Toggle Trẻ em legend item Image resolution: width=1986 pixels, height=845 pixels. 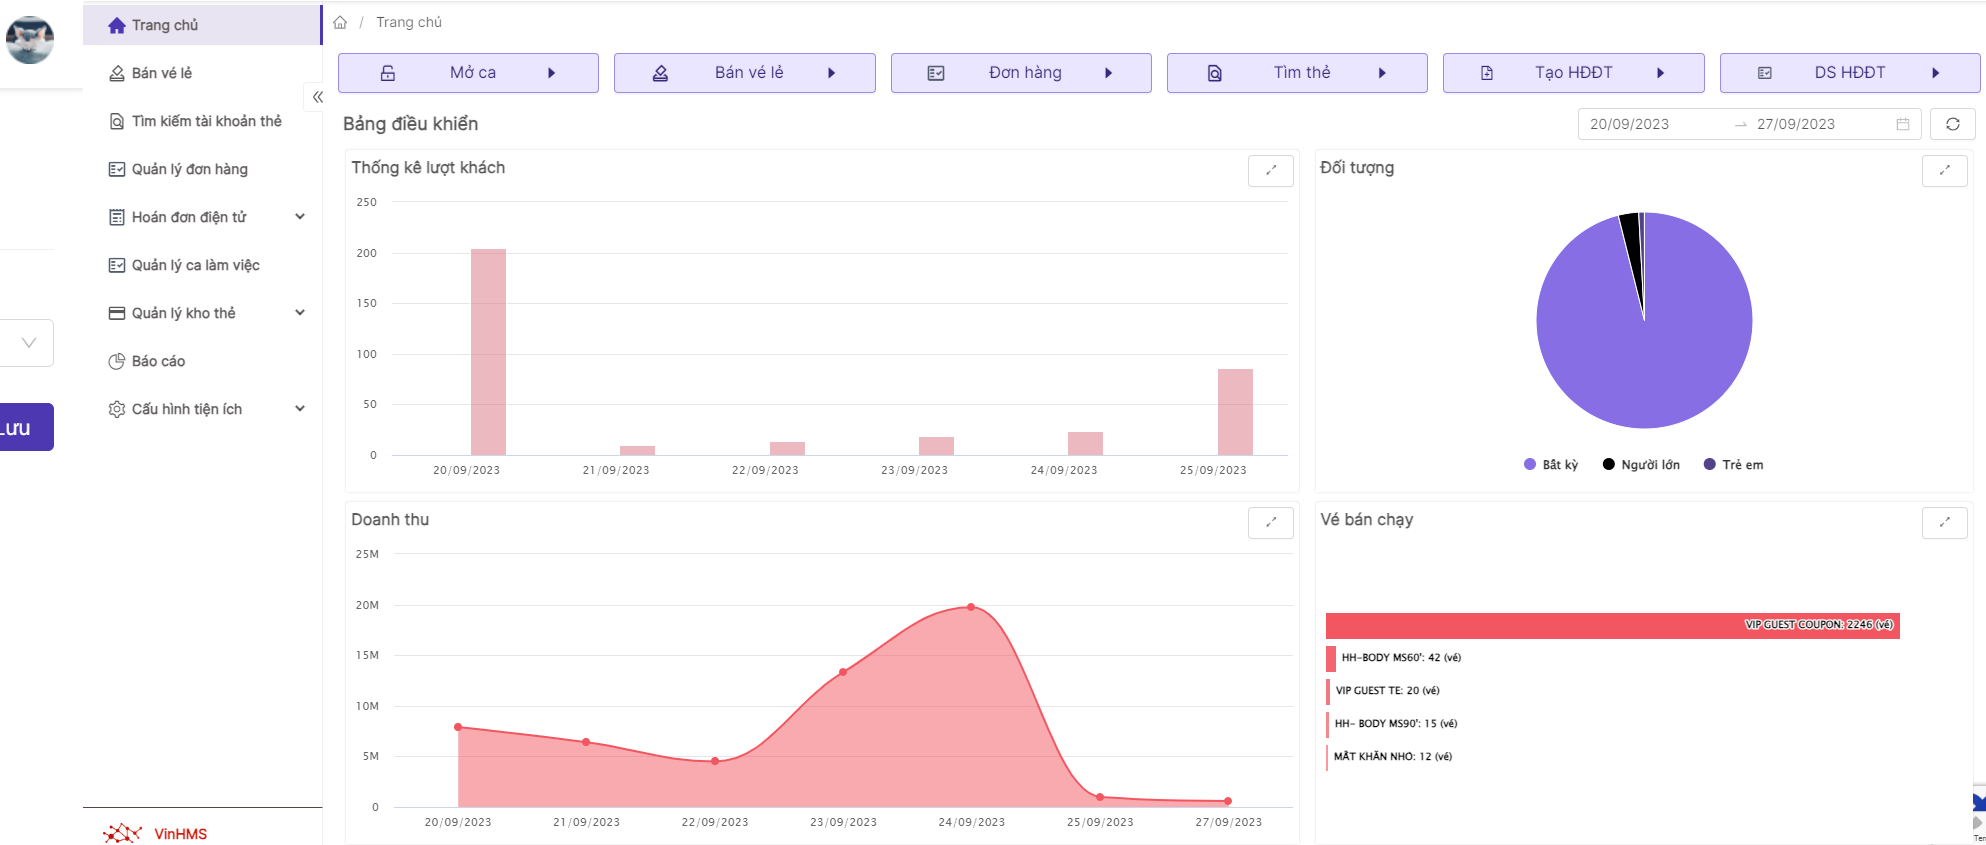(x=1734, y=465)
